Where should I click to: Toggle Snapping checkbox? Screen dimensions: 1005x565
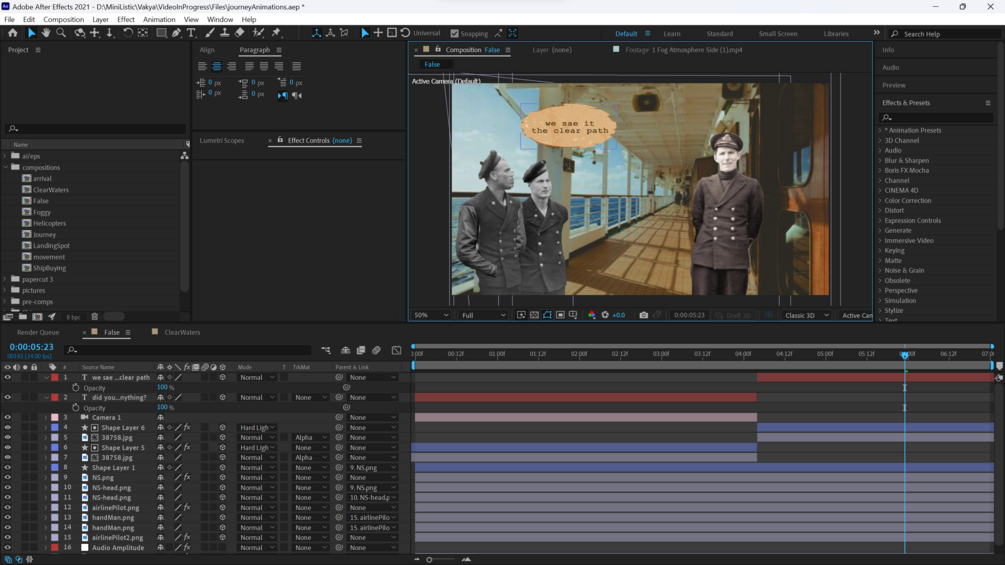click(454, 33)
